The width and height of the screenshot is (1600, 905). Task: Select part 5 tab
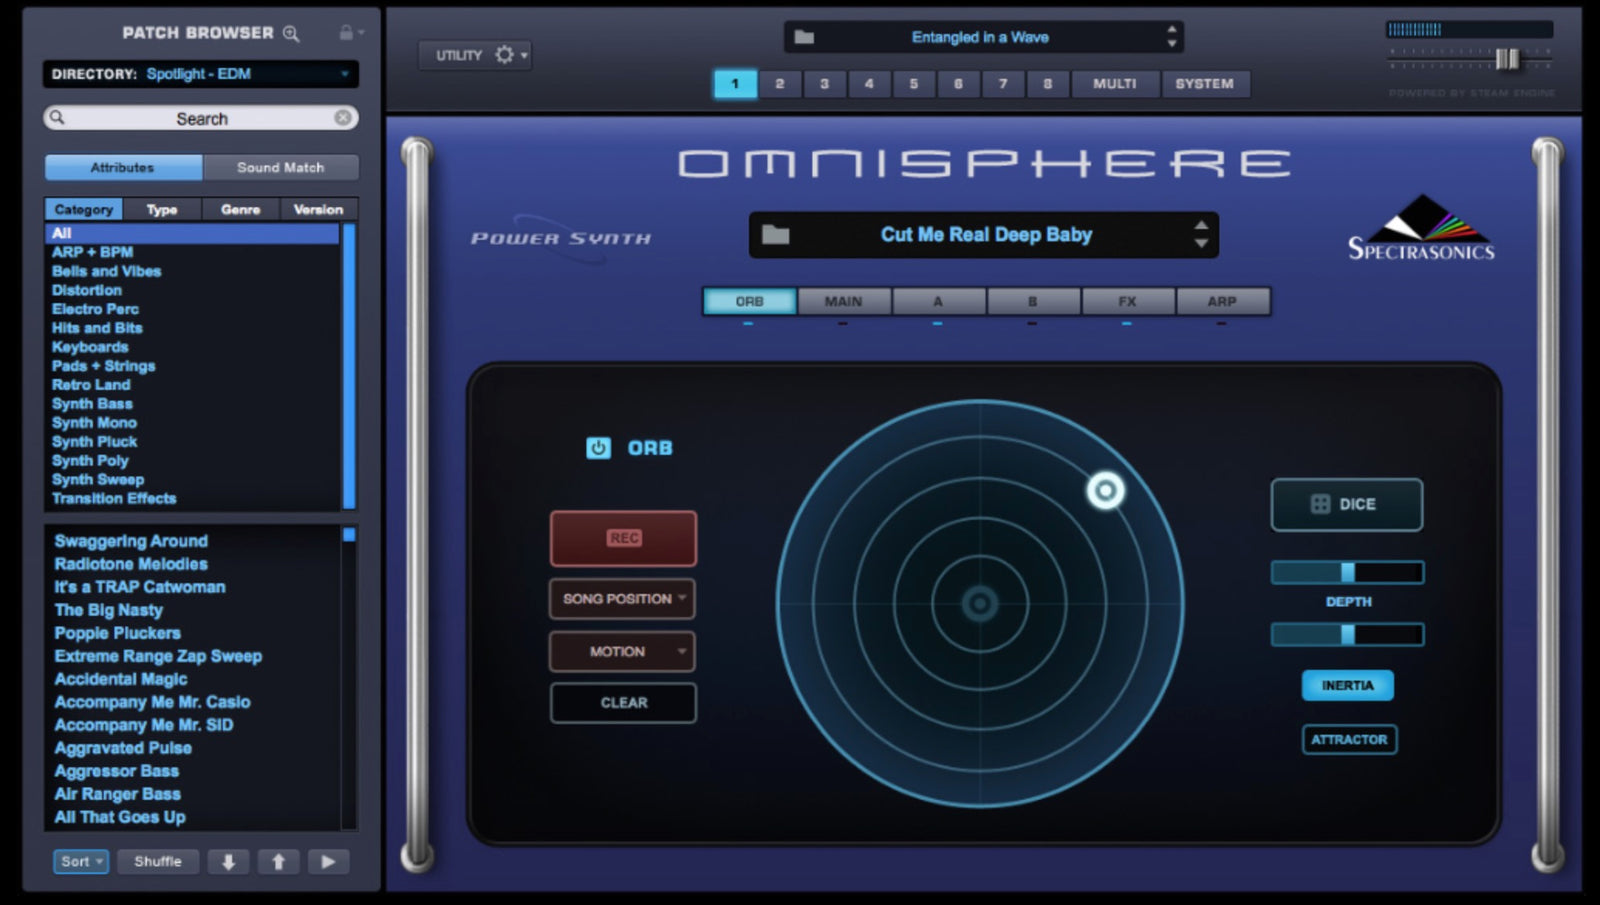coord(913,84)
